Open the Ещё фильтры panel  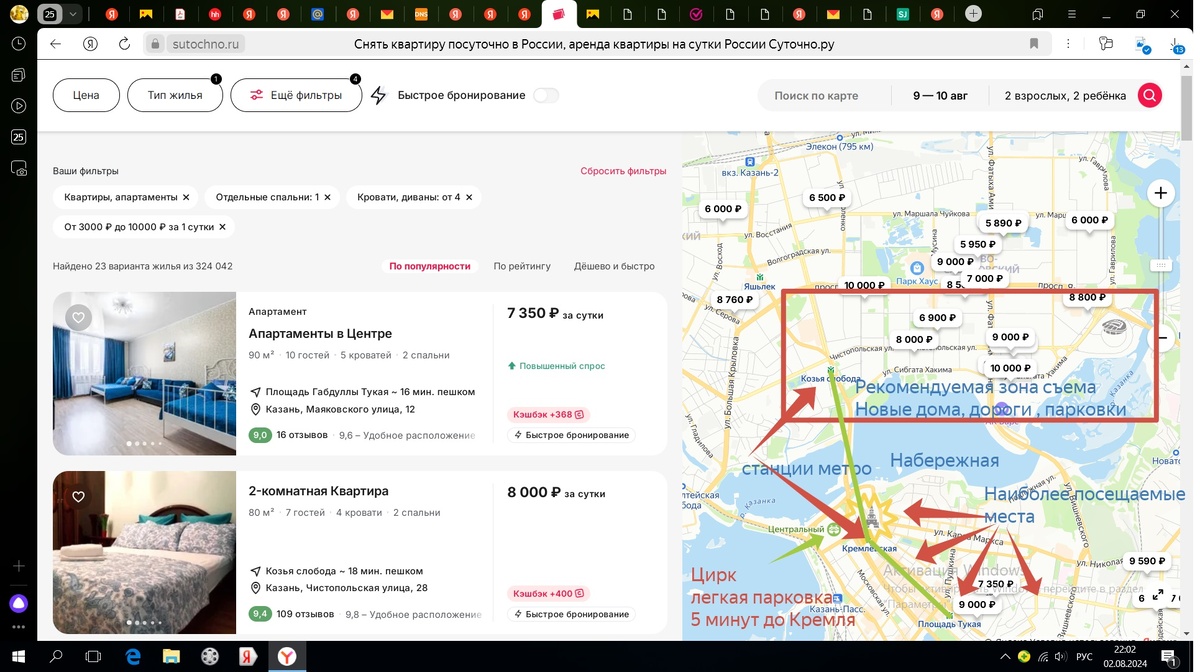(296, 95)
